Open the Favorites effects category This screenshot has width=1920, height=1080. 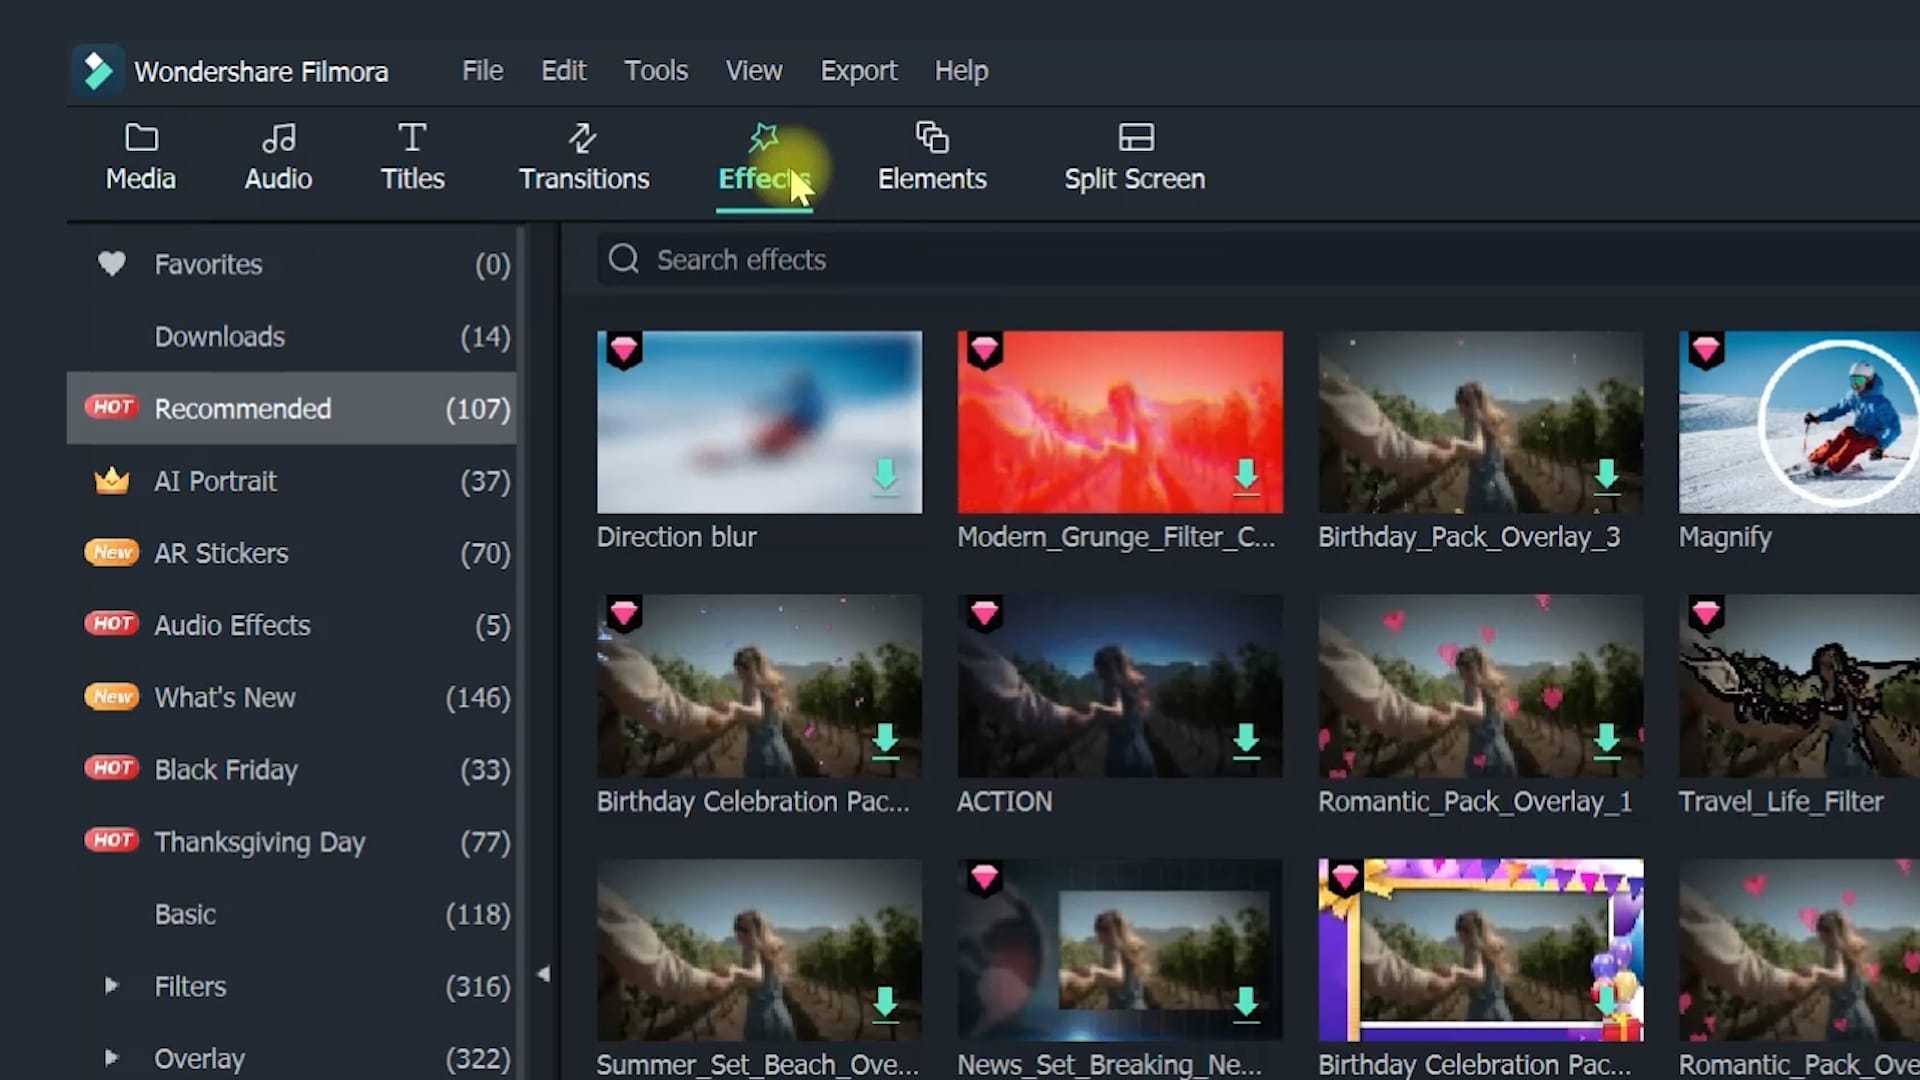[x=207, y=264]
